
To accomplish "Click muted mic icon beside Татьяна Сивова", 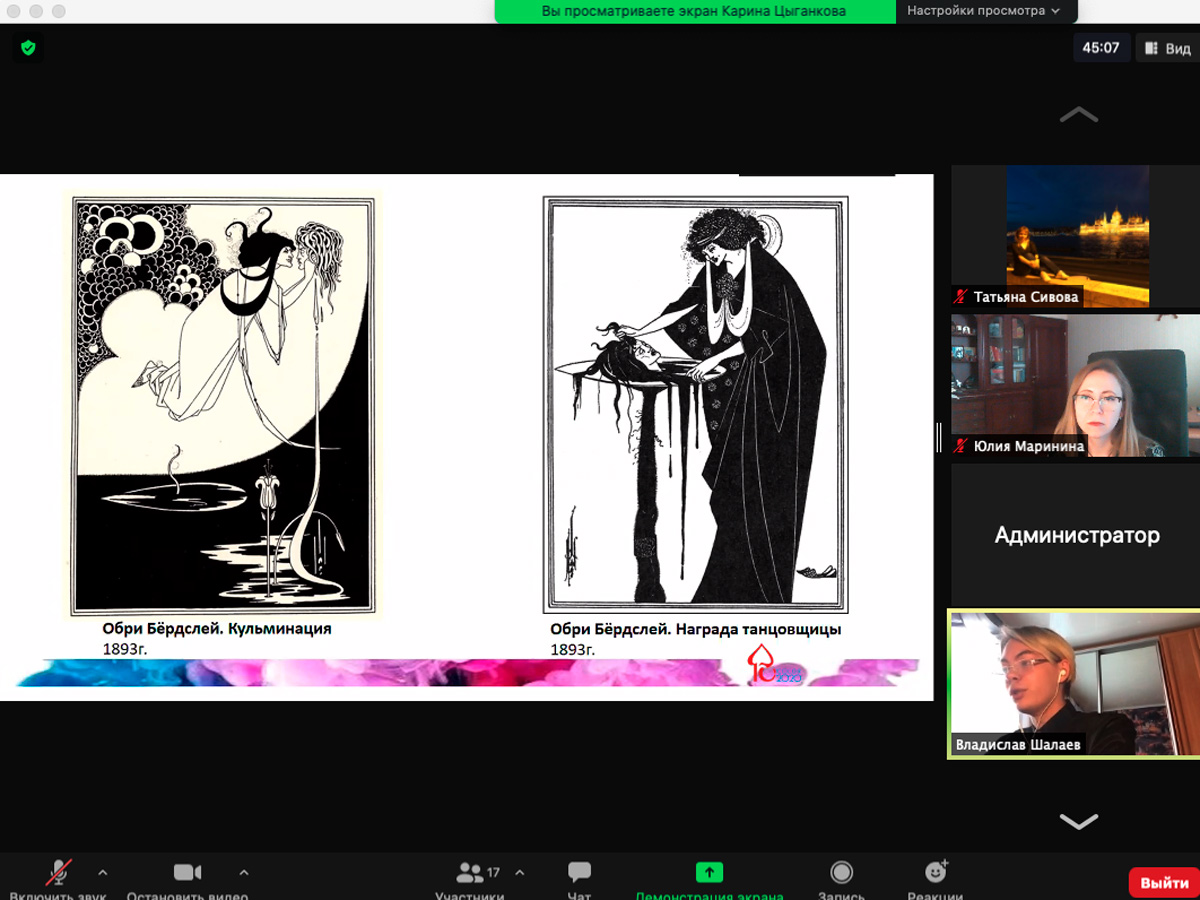I will click(962, 296).
